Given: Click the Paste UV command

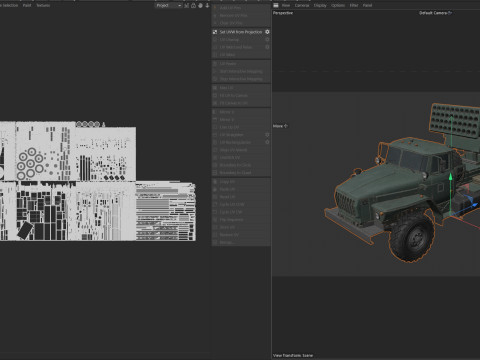Looking at the screenshot, I should point(241,189).
